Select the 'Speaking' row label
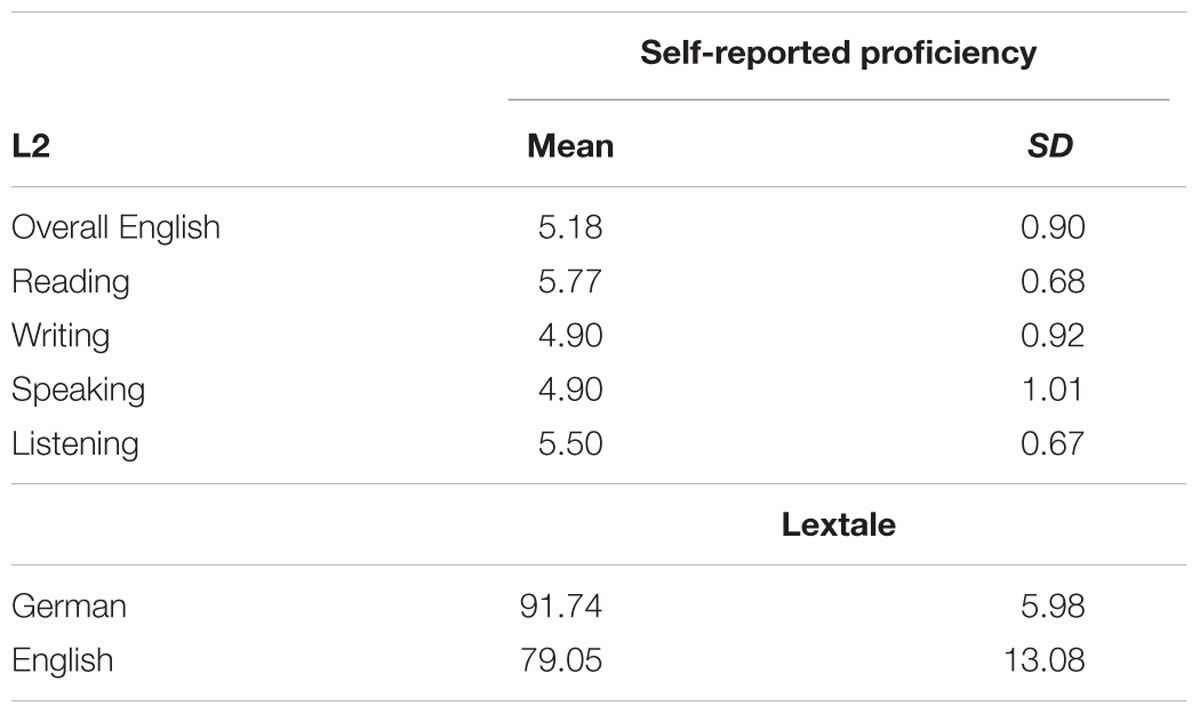 [x=78, y=390]
